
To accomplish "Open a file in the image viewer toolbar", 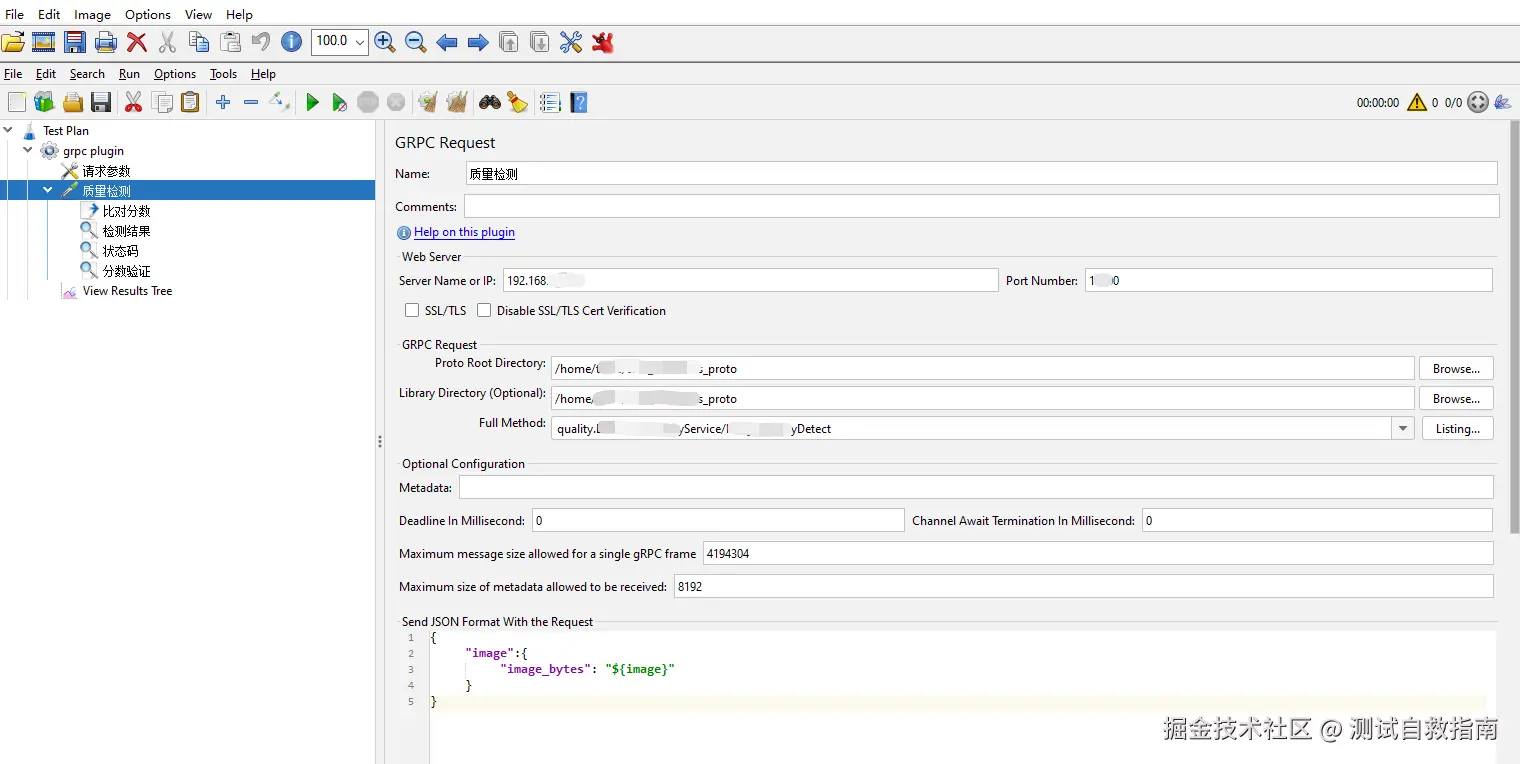I will pos(13,42).
